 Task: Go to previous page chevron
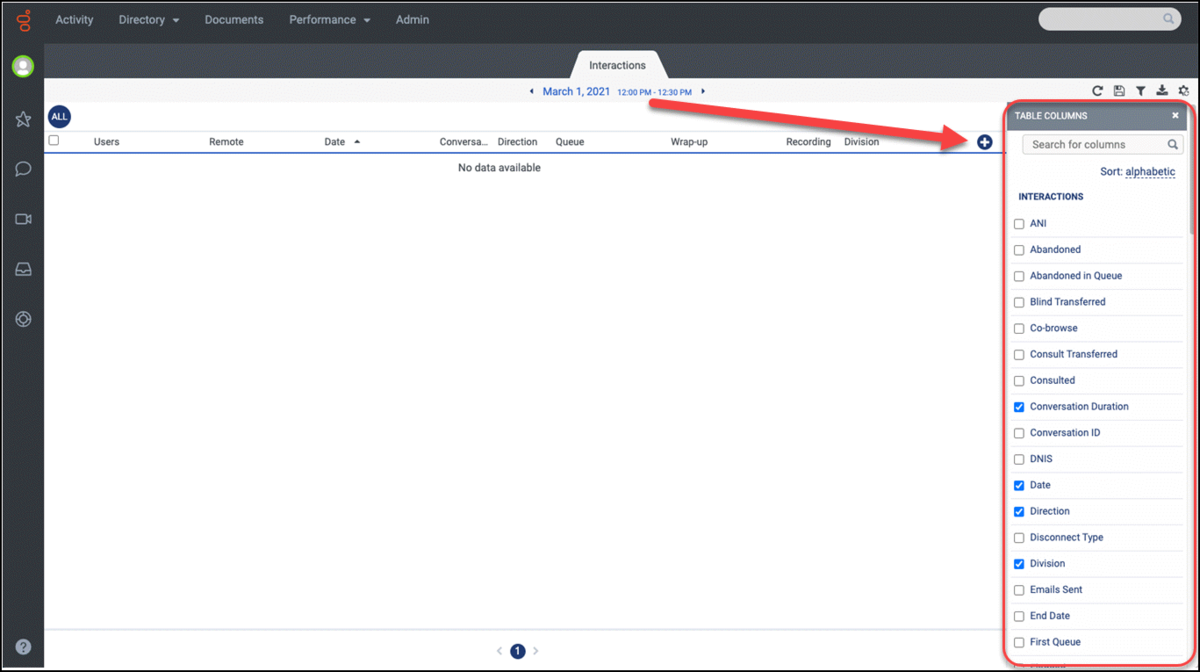coord(499,651)
